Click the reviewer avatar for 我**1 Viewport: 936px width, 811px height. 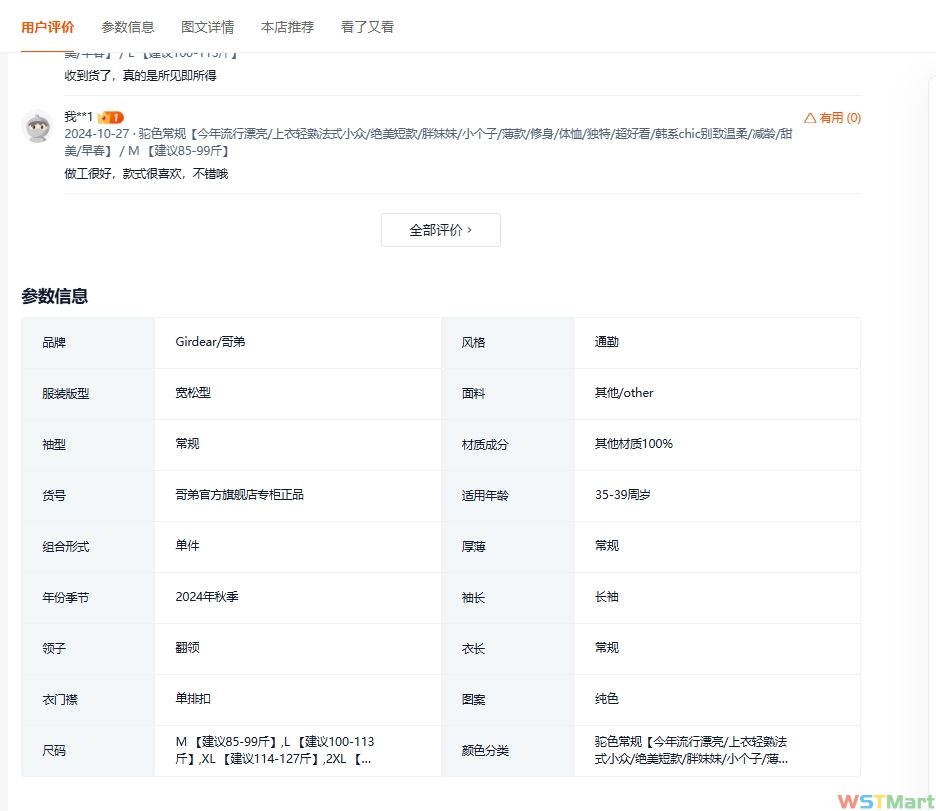pyautogui.click(x=38, y=126)
